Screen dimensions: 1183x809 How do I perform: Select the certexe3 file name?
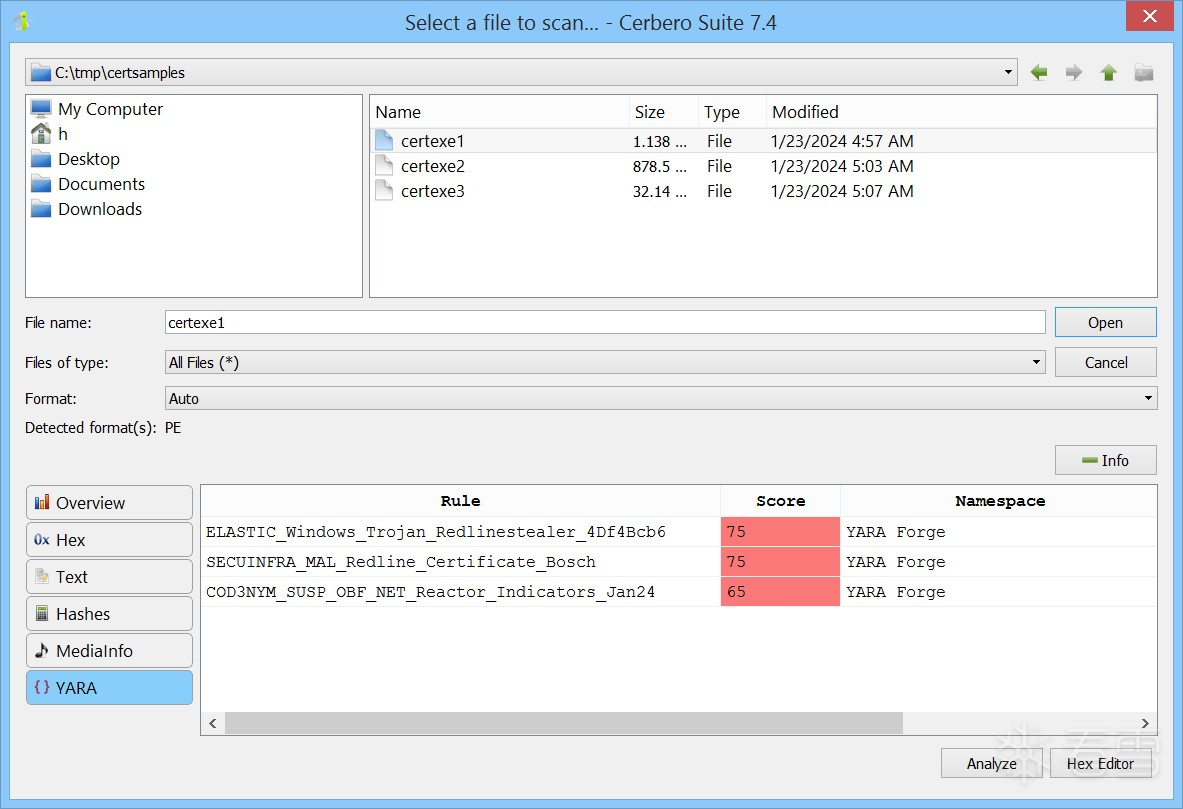point(432,191)
